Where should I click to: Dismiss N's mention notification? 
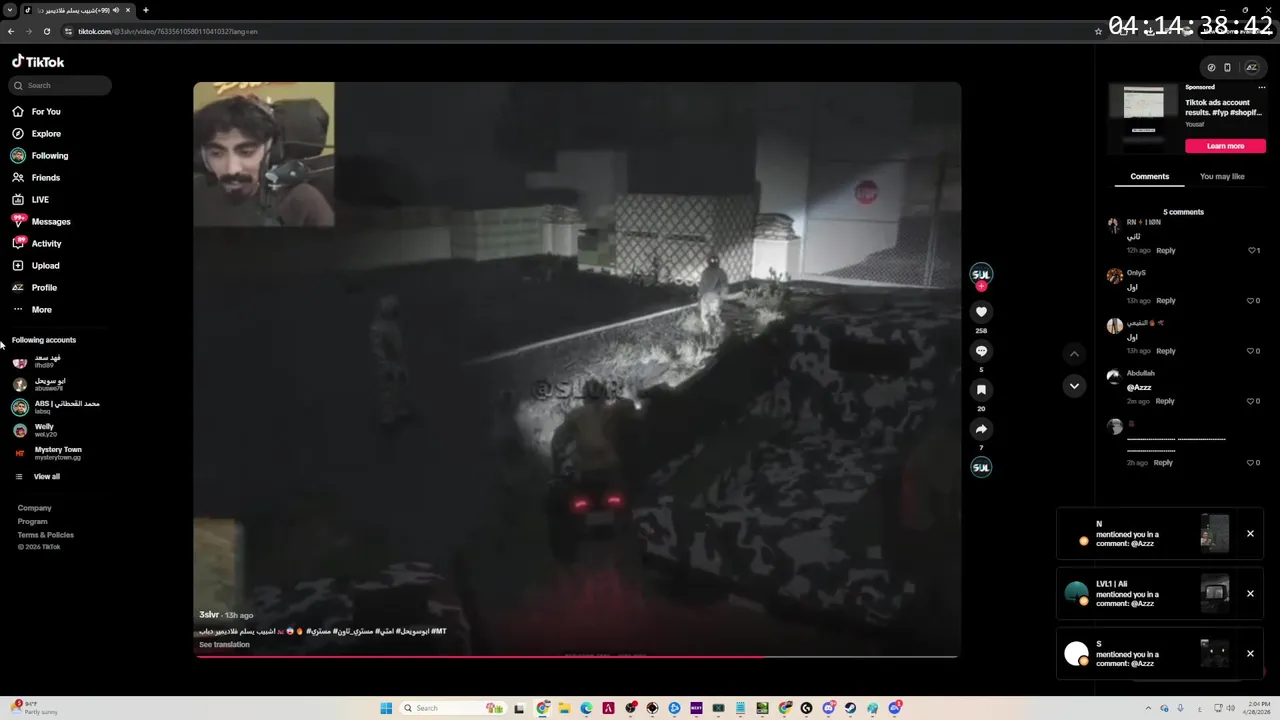(x=1250, y=534)
